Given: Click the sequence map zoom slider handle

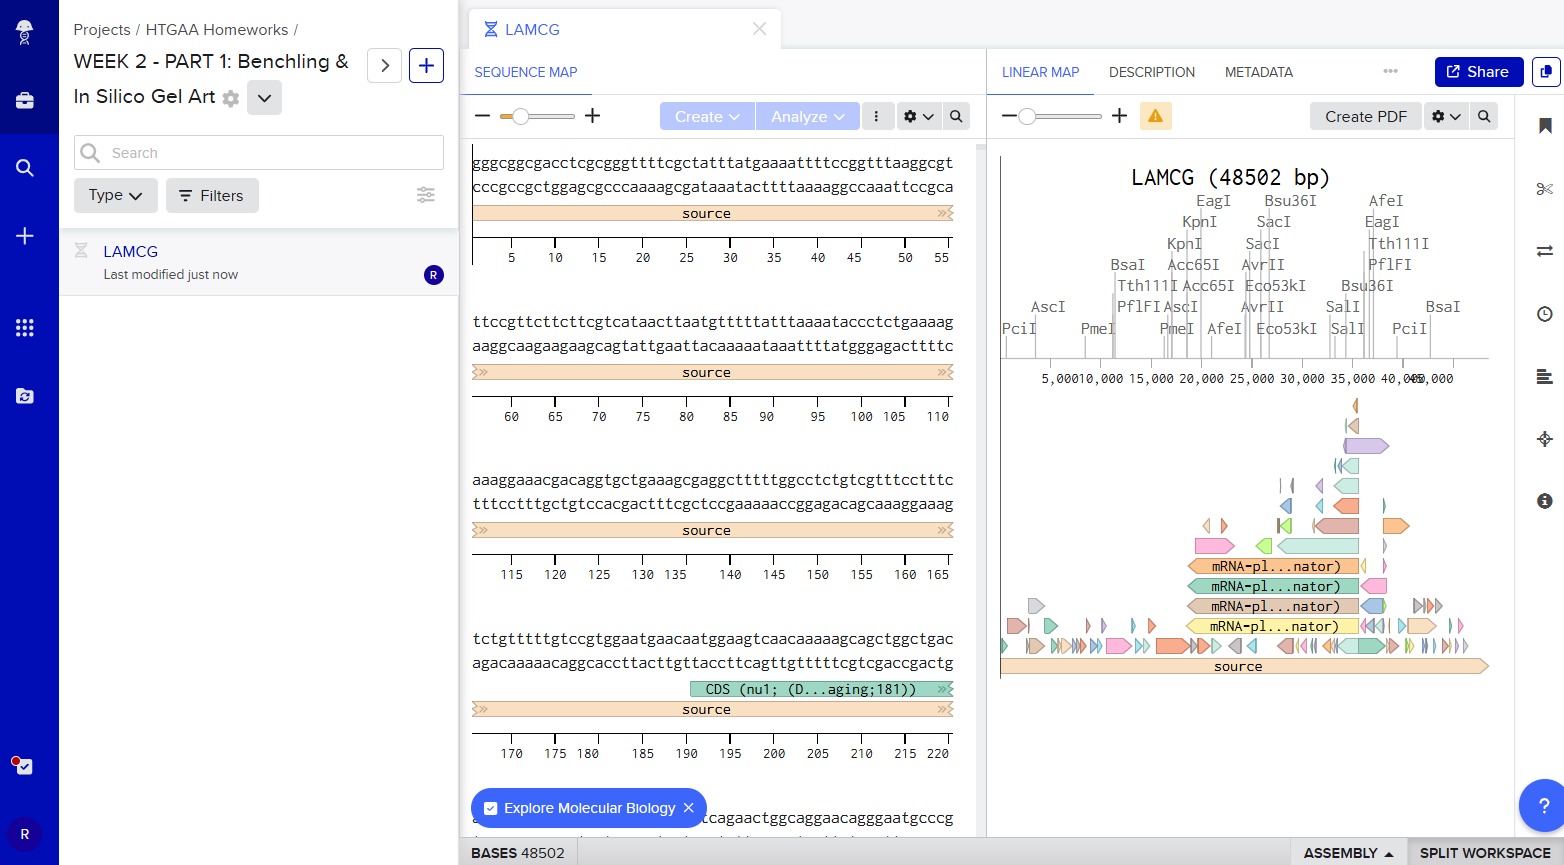Looking at the screenshot, I should click(x=520, y=117).
